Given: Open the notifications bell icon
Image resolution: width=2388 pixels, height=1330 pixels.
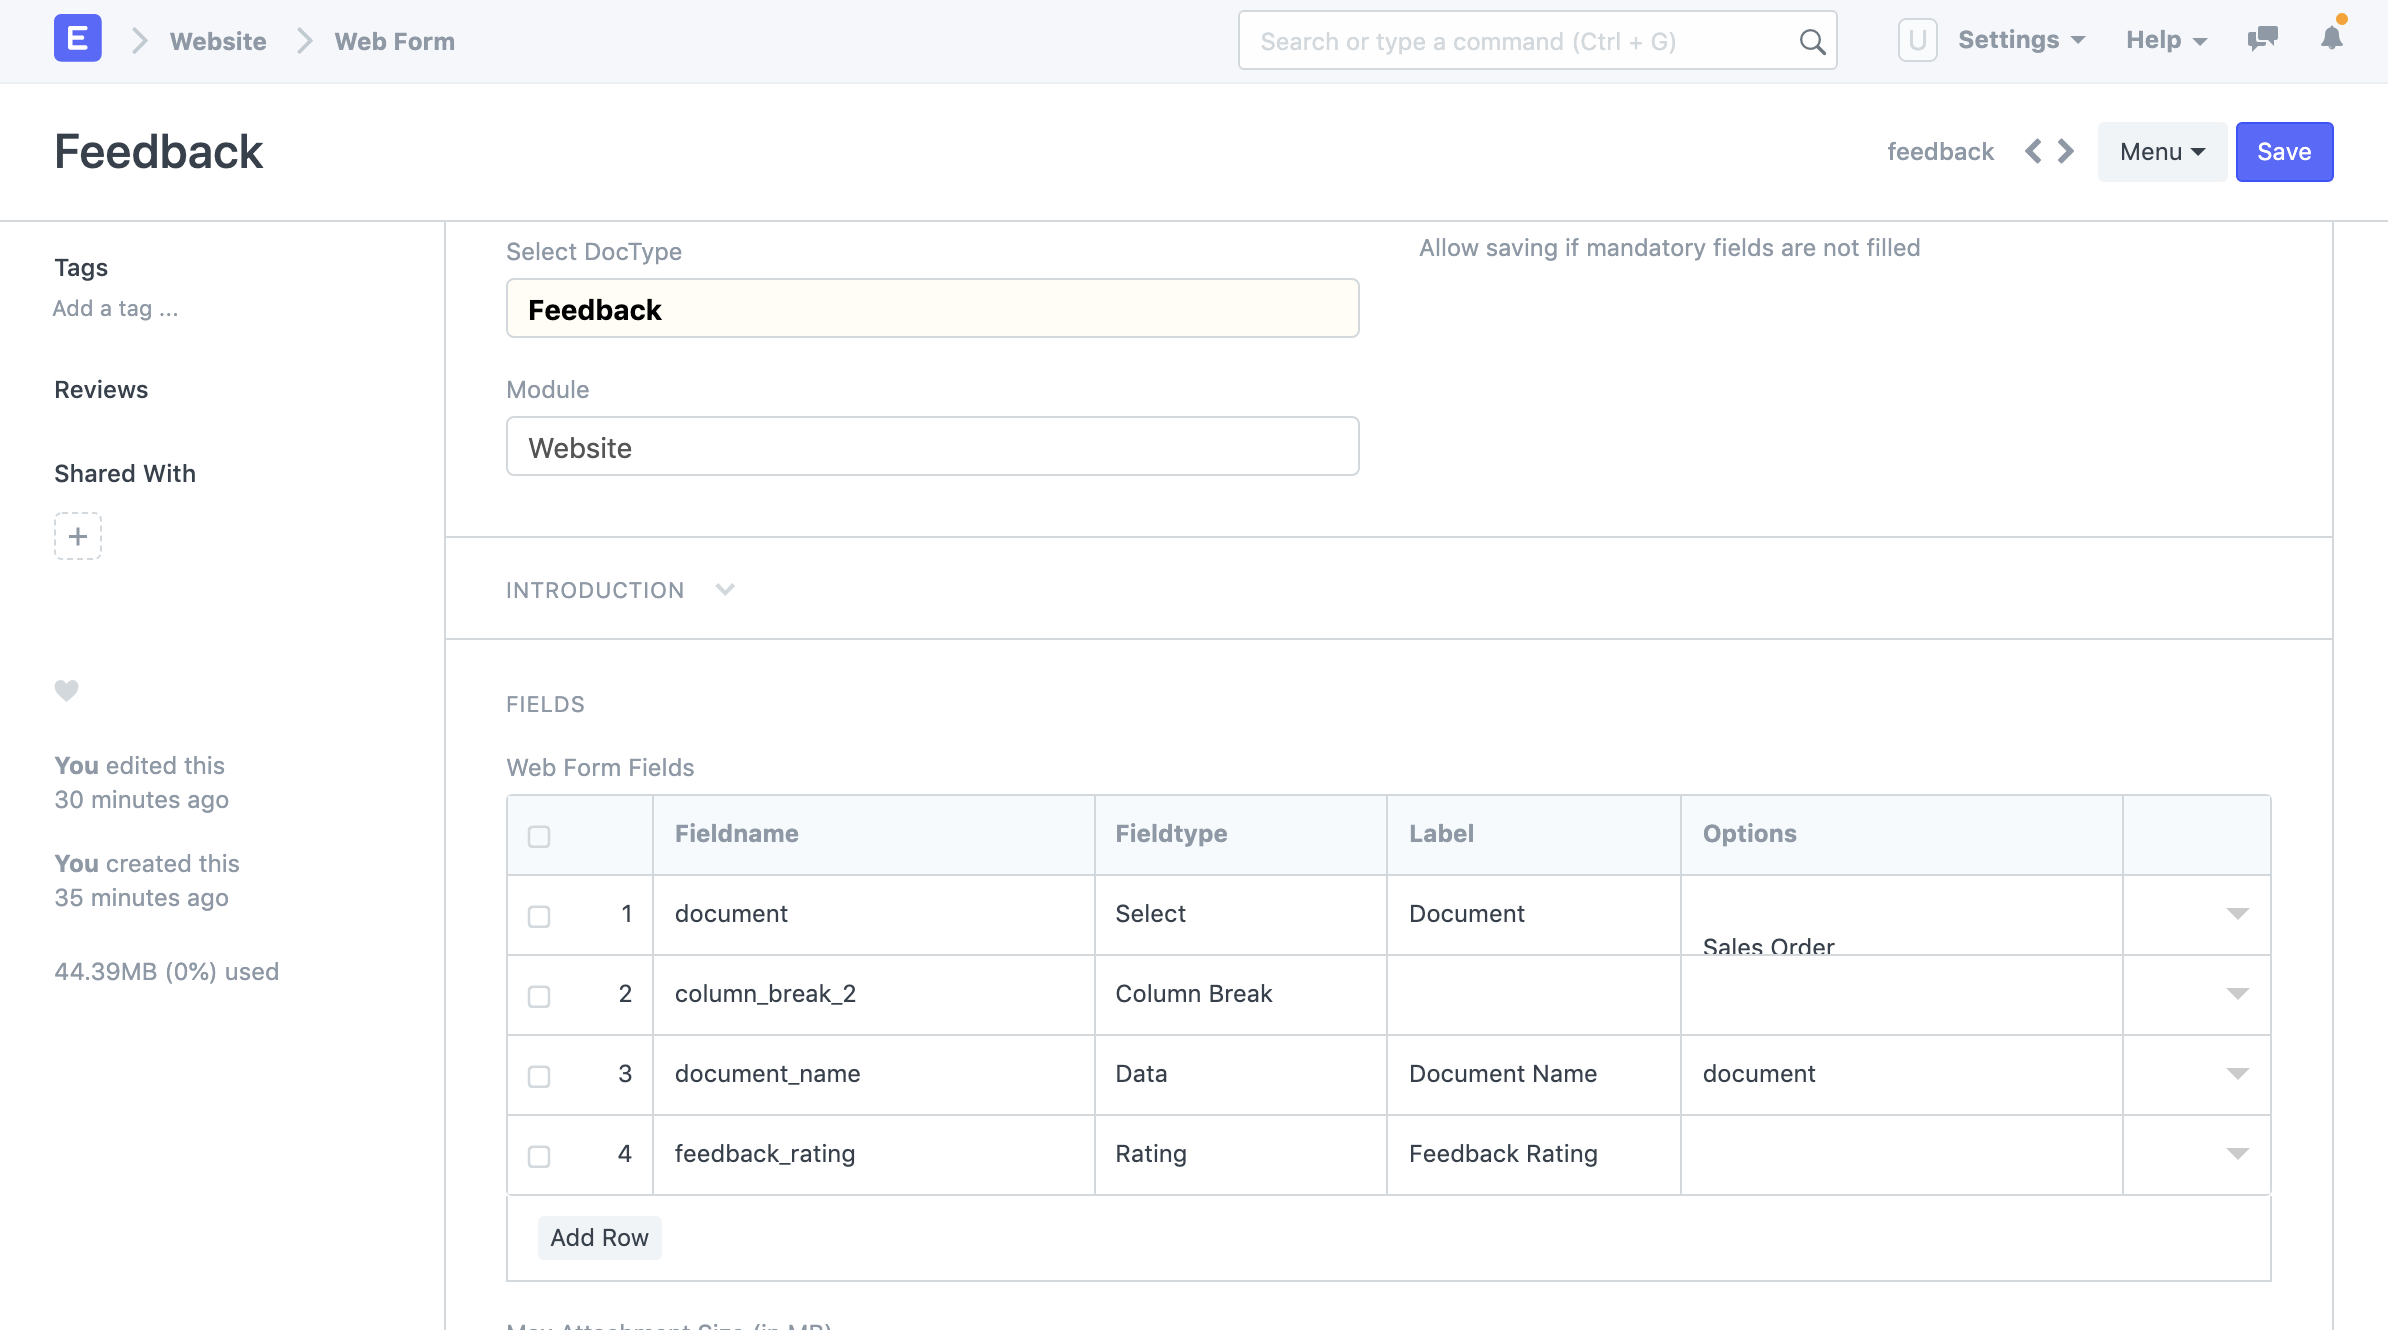Looking at the screenshot, I should [x=2331, y=39].
